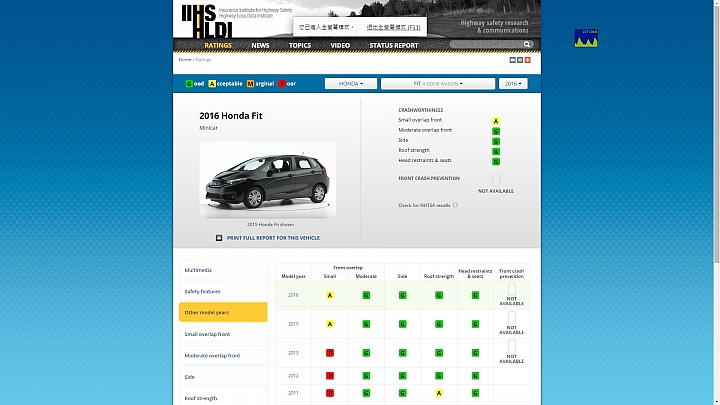The height and width of the screenshot is (405, 720).
Task: Open the FIT 4-door wagon model dropdown
Action: point(438,84)
